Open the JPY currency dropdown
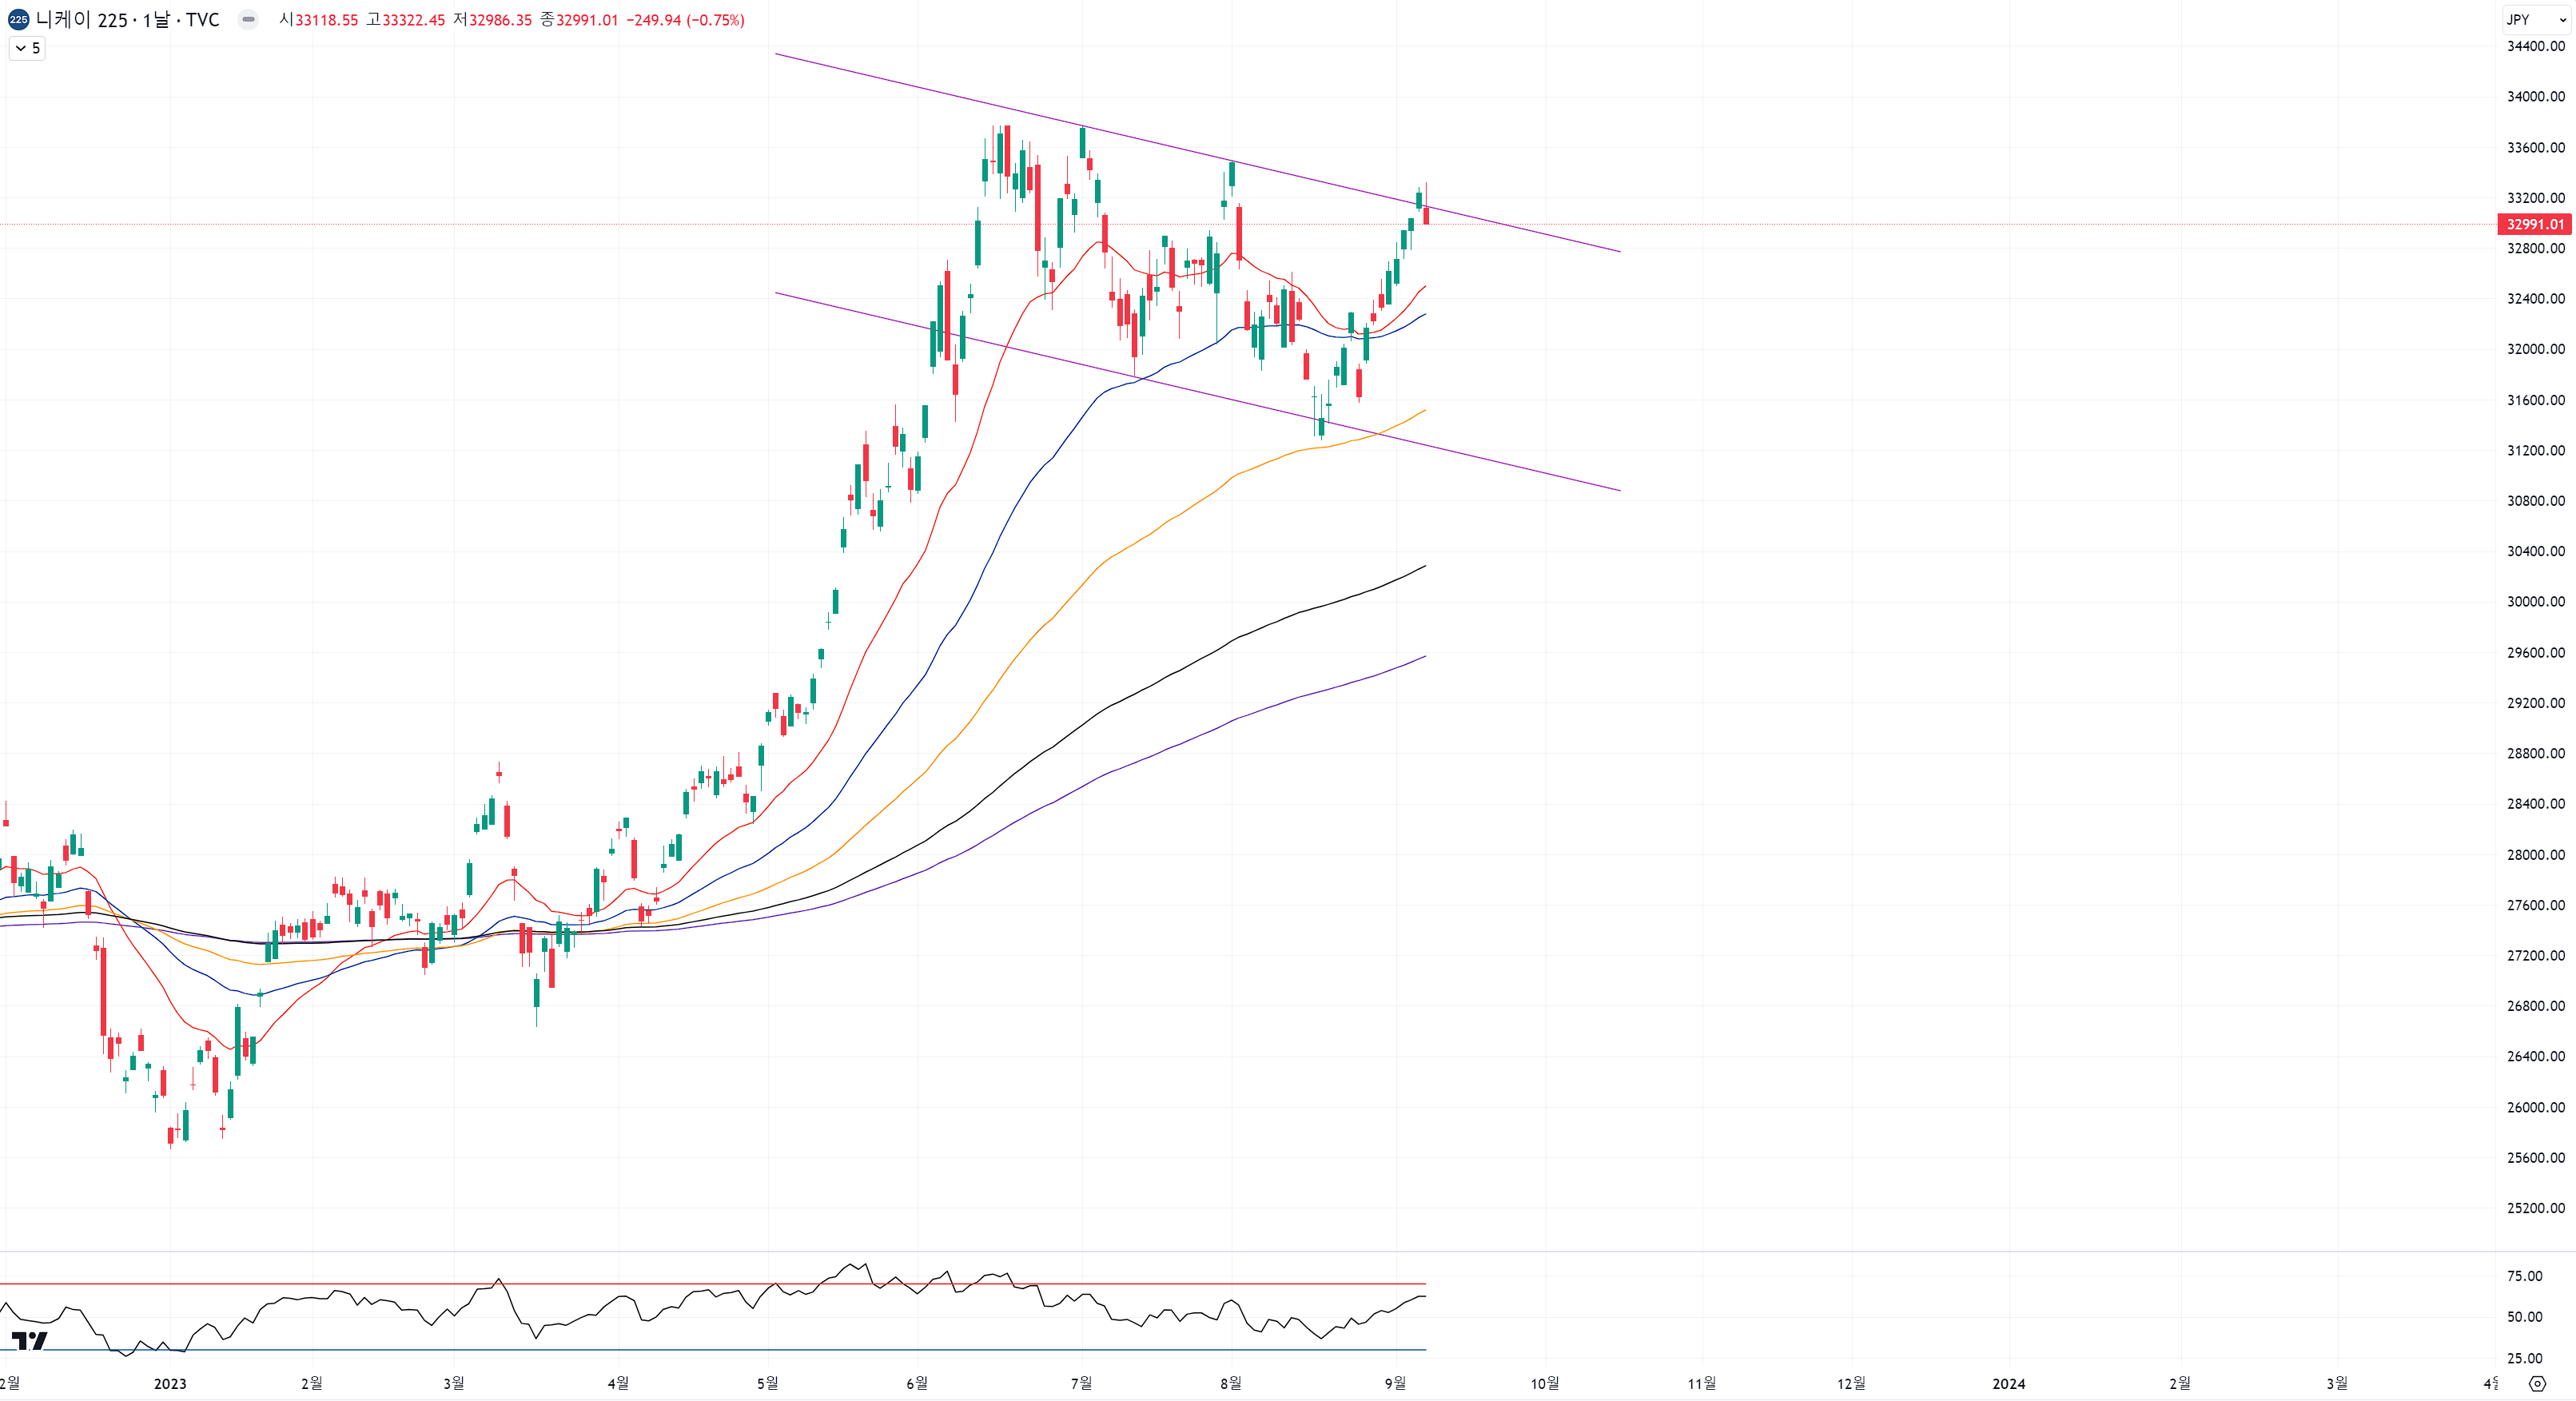This screenshot has width=2576, height=1401. [x=2535, y=19]
